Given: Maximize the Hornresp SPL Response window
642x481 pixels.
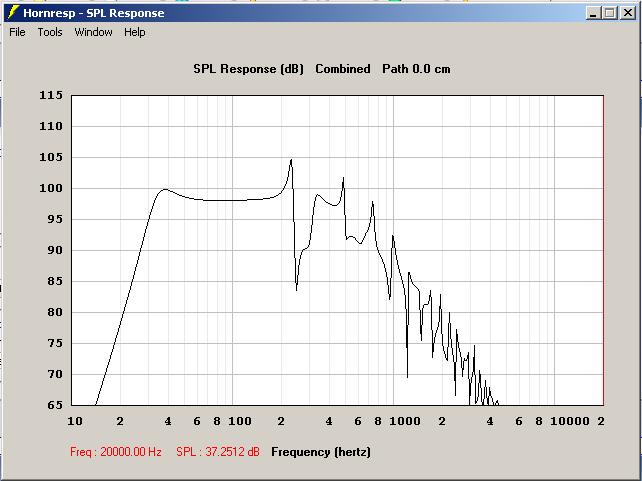Looking at the screenshot, I should click(x=610, y=13).
